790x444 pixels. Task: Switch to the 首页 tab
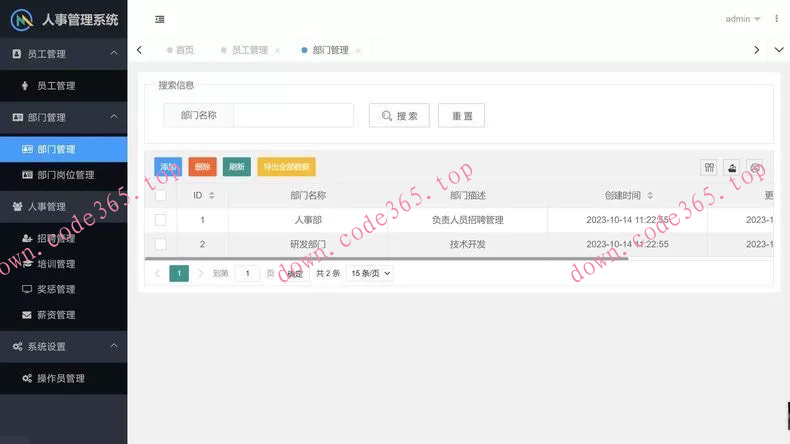click(x=180, y=50)
